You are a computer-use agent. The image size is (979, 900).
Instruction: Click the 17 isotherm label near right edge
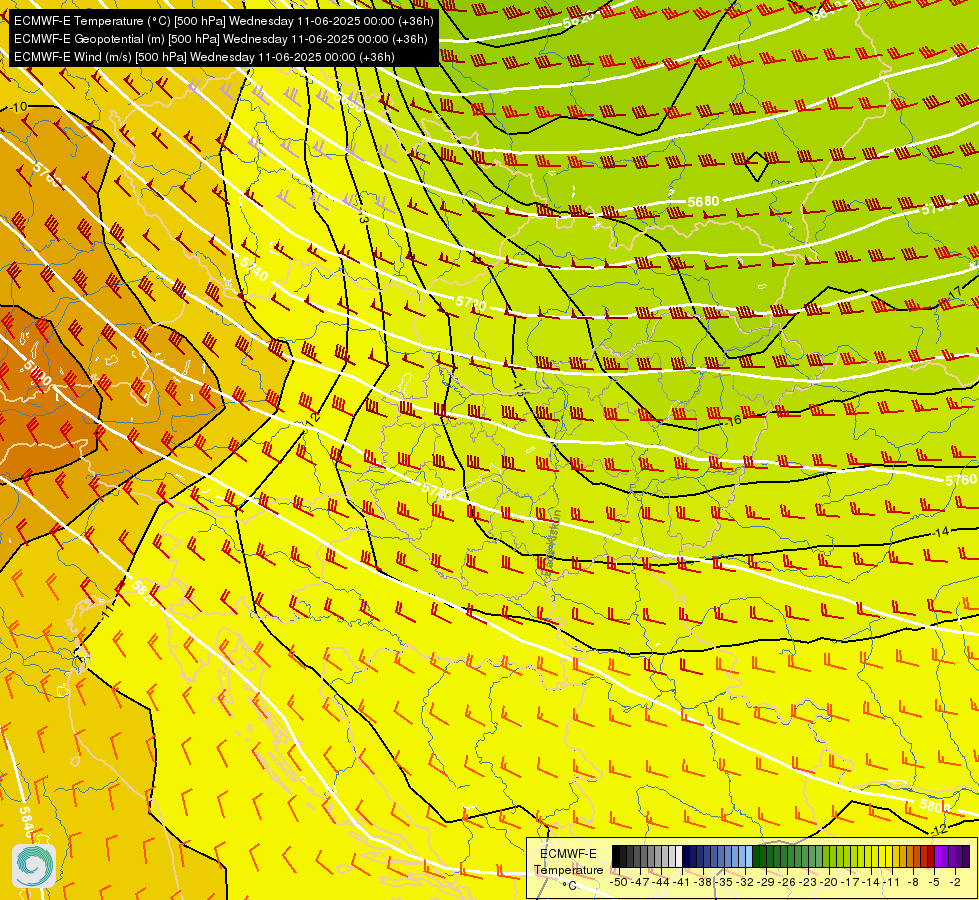click(x=955, y=292)
